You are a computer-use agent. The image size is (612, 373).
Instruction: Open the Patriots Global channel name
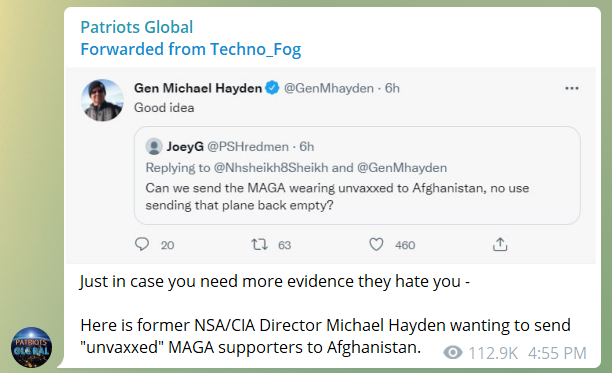137,27
